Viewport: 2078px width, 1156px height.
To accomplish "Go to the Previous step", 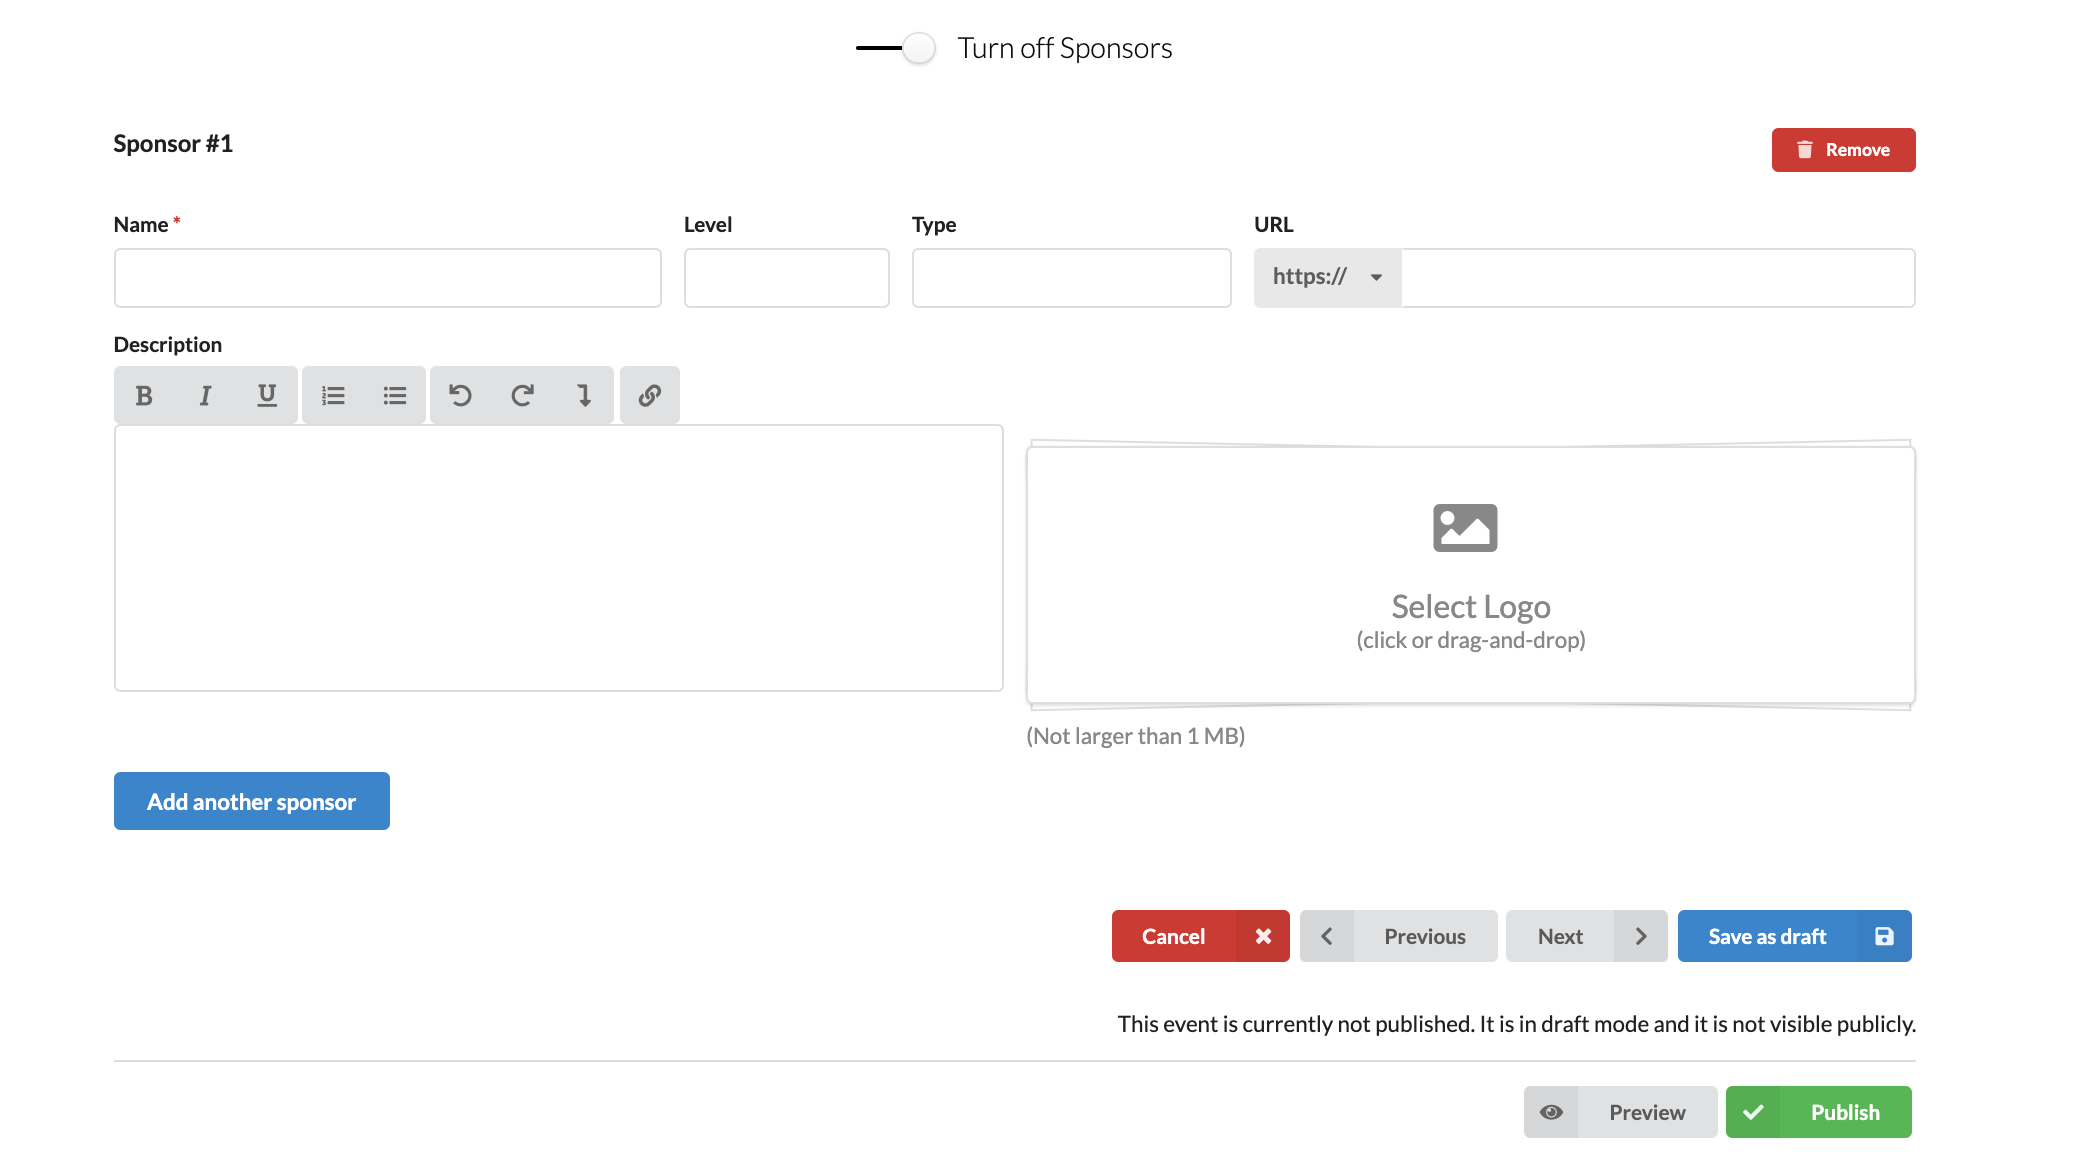I will [1399, 936].
